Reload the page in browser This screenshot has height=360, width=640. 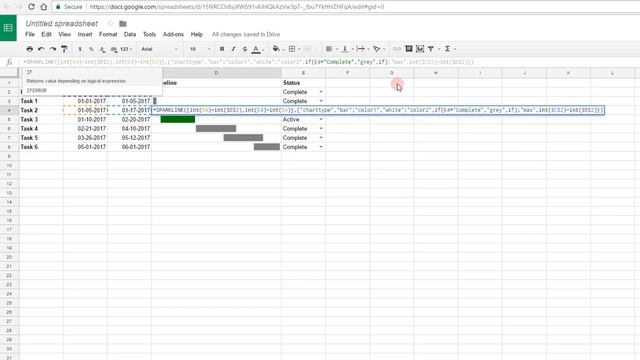coord(31,7)
